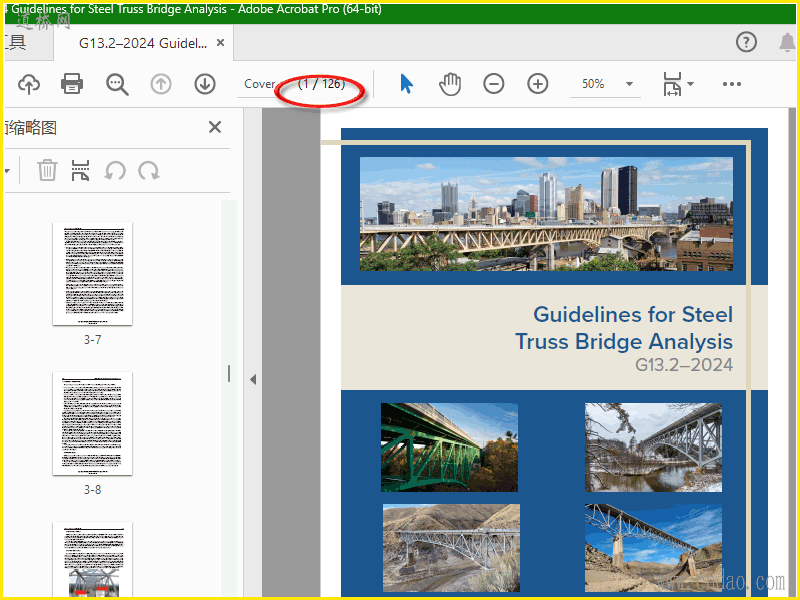Zoom in with the plus button
The image size is (800, 600).
[538, 84]
